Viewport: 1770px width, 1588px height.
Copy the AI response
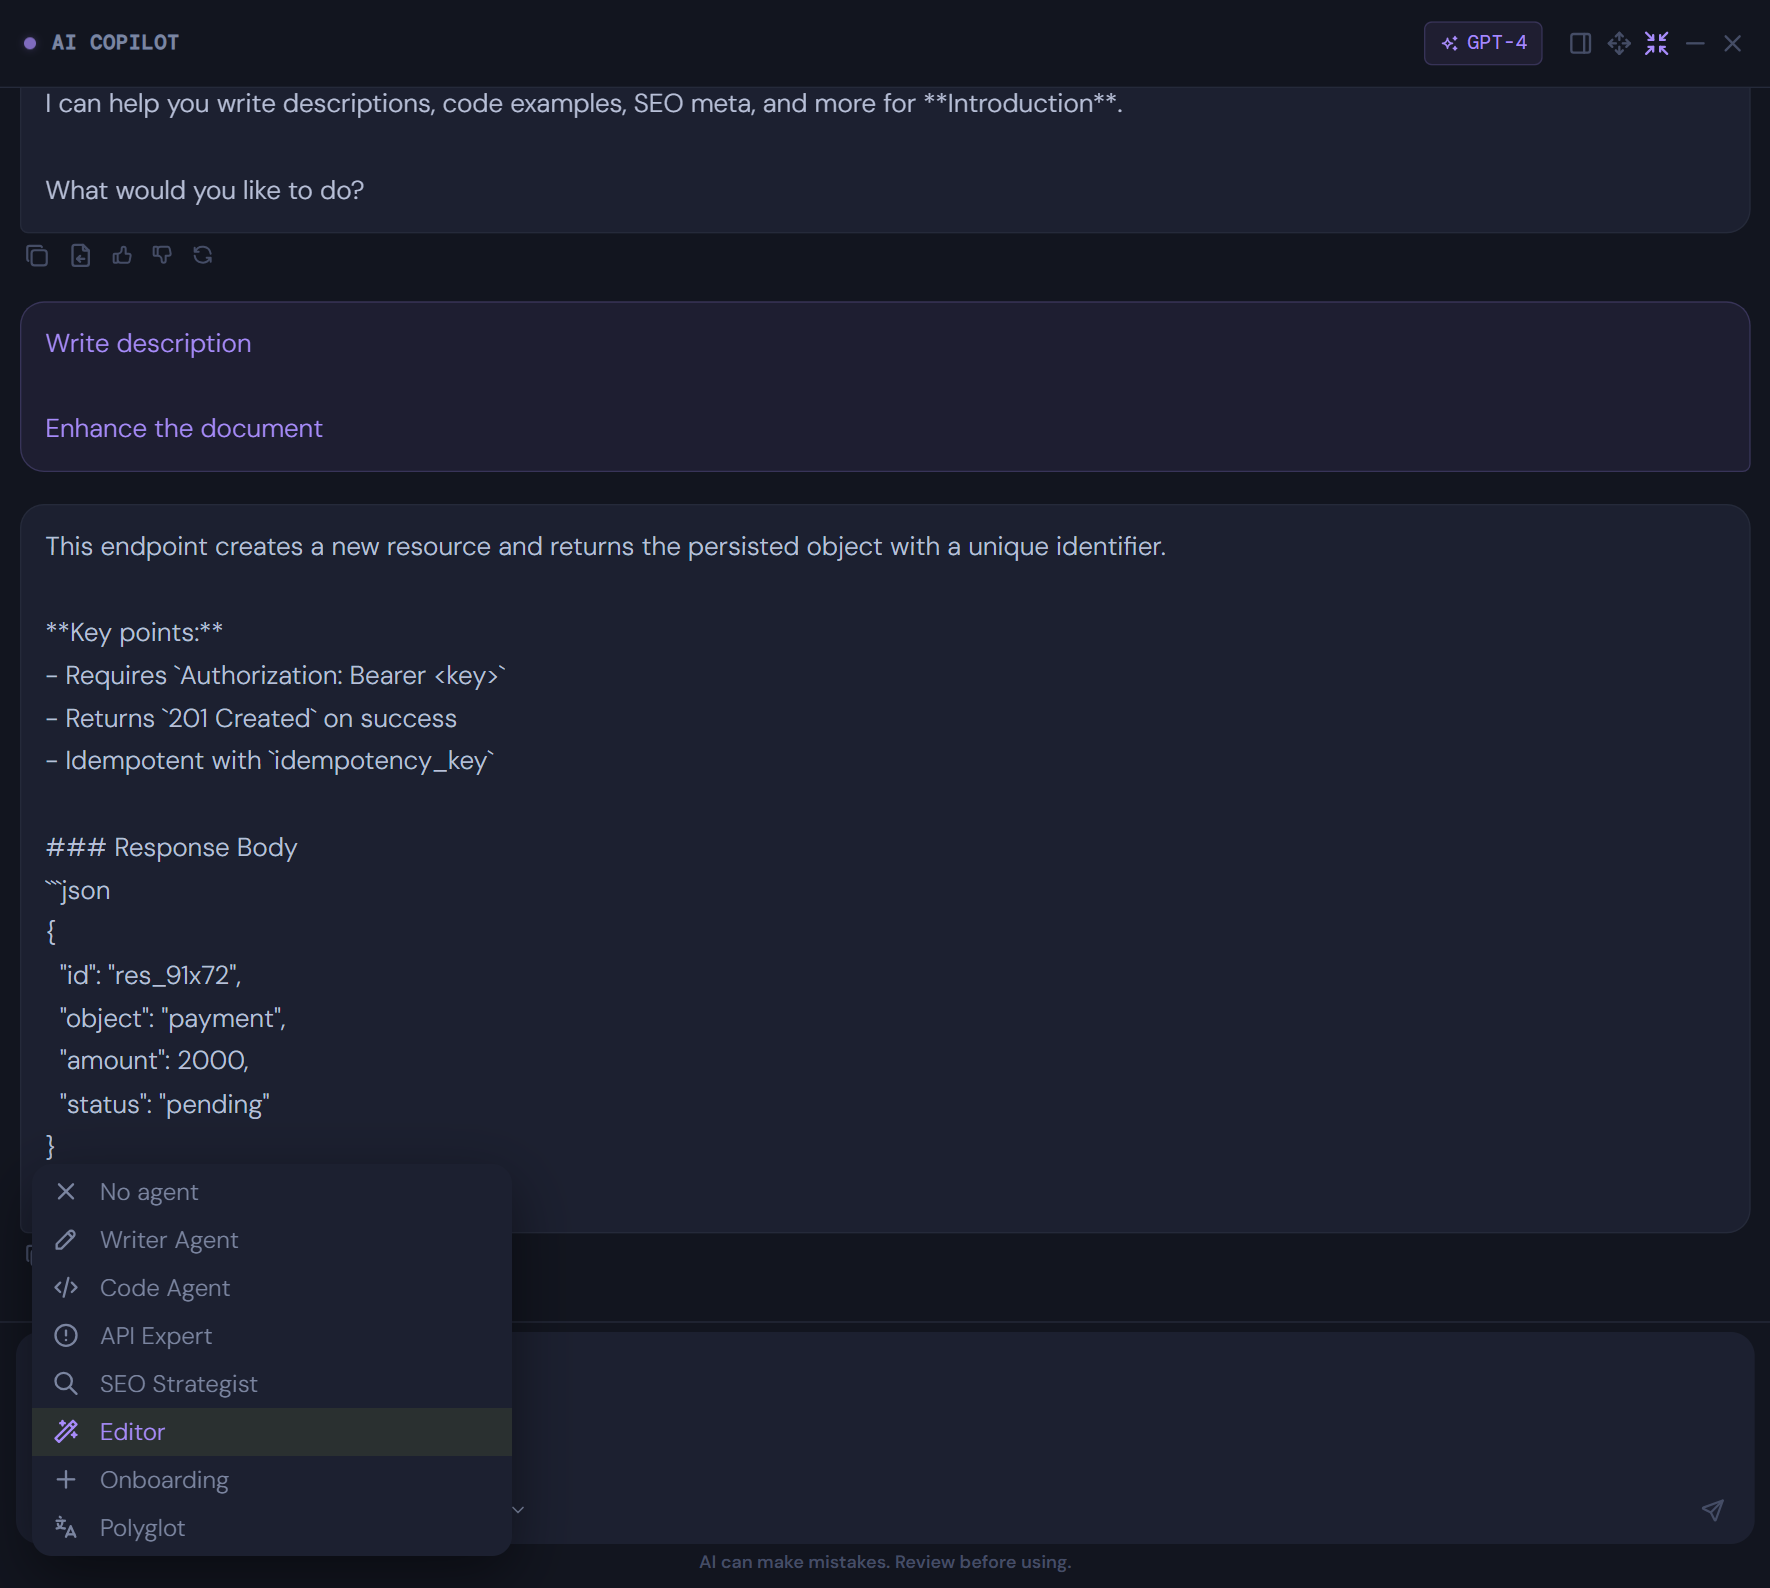[38, 255]
